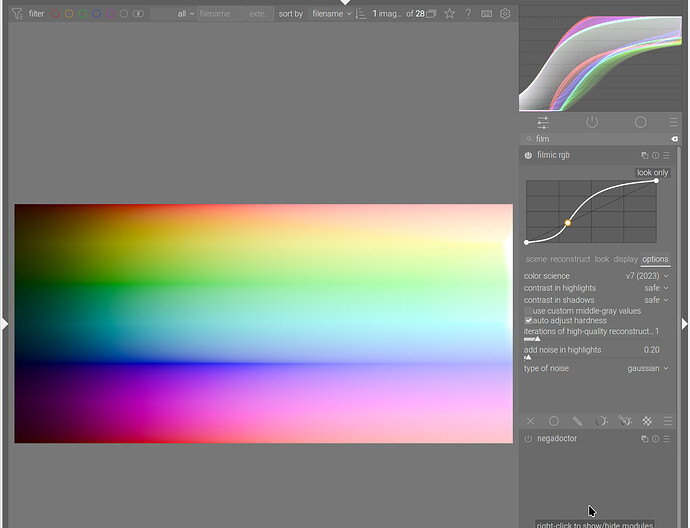Switch to the look tab
Viewport: 690px width, 528px height.
coord(602,259)
